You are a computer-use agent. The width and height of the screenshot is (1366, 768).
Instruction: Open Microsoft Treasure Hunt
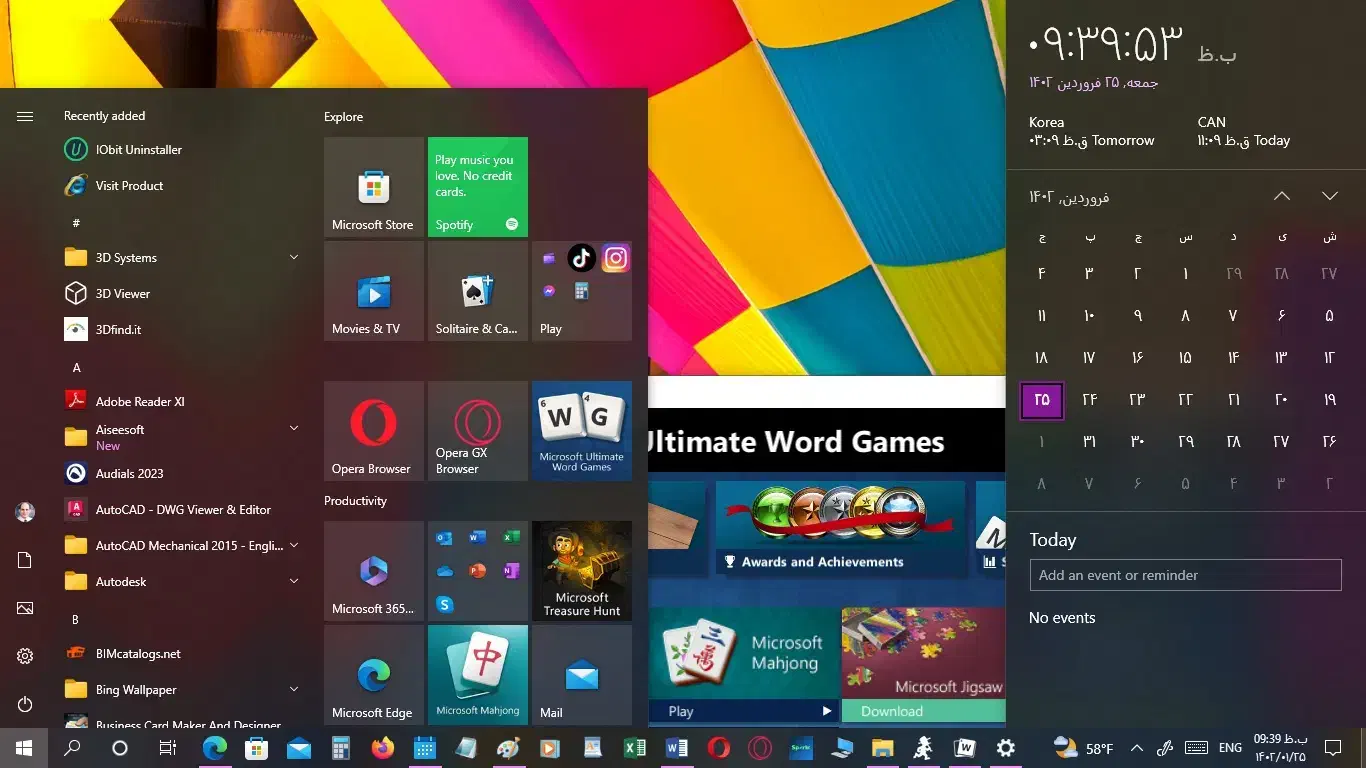[x=581, y=571]
